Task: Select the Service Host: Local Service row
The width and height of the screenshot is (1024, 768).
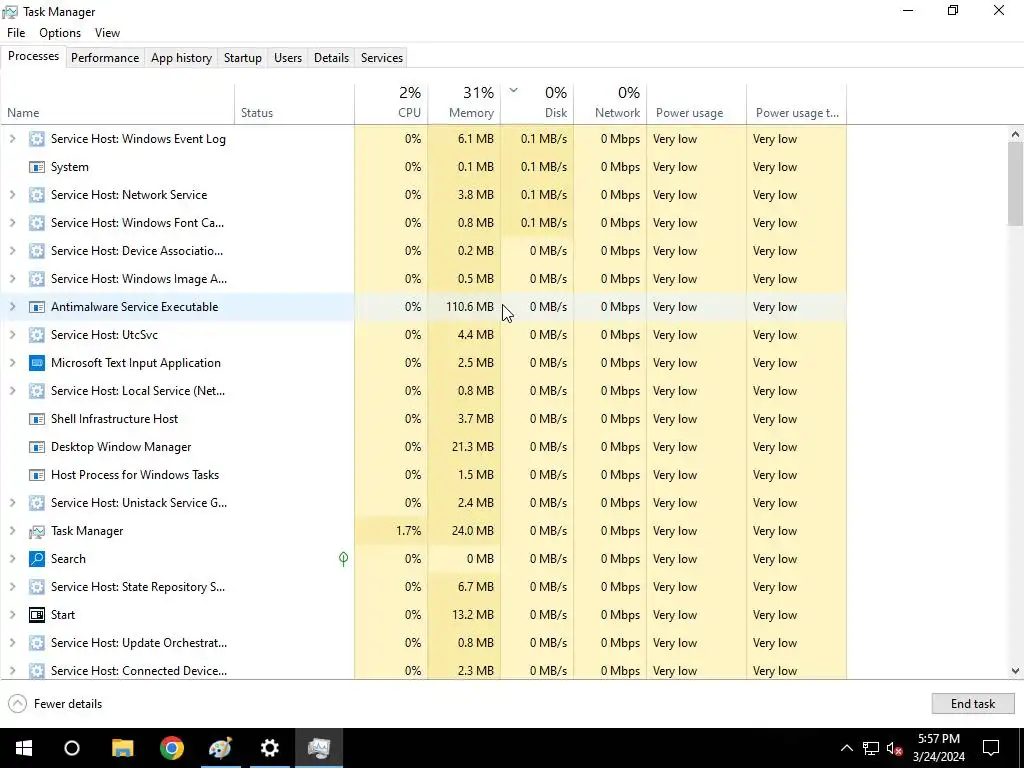Action: pos(423,391)
